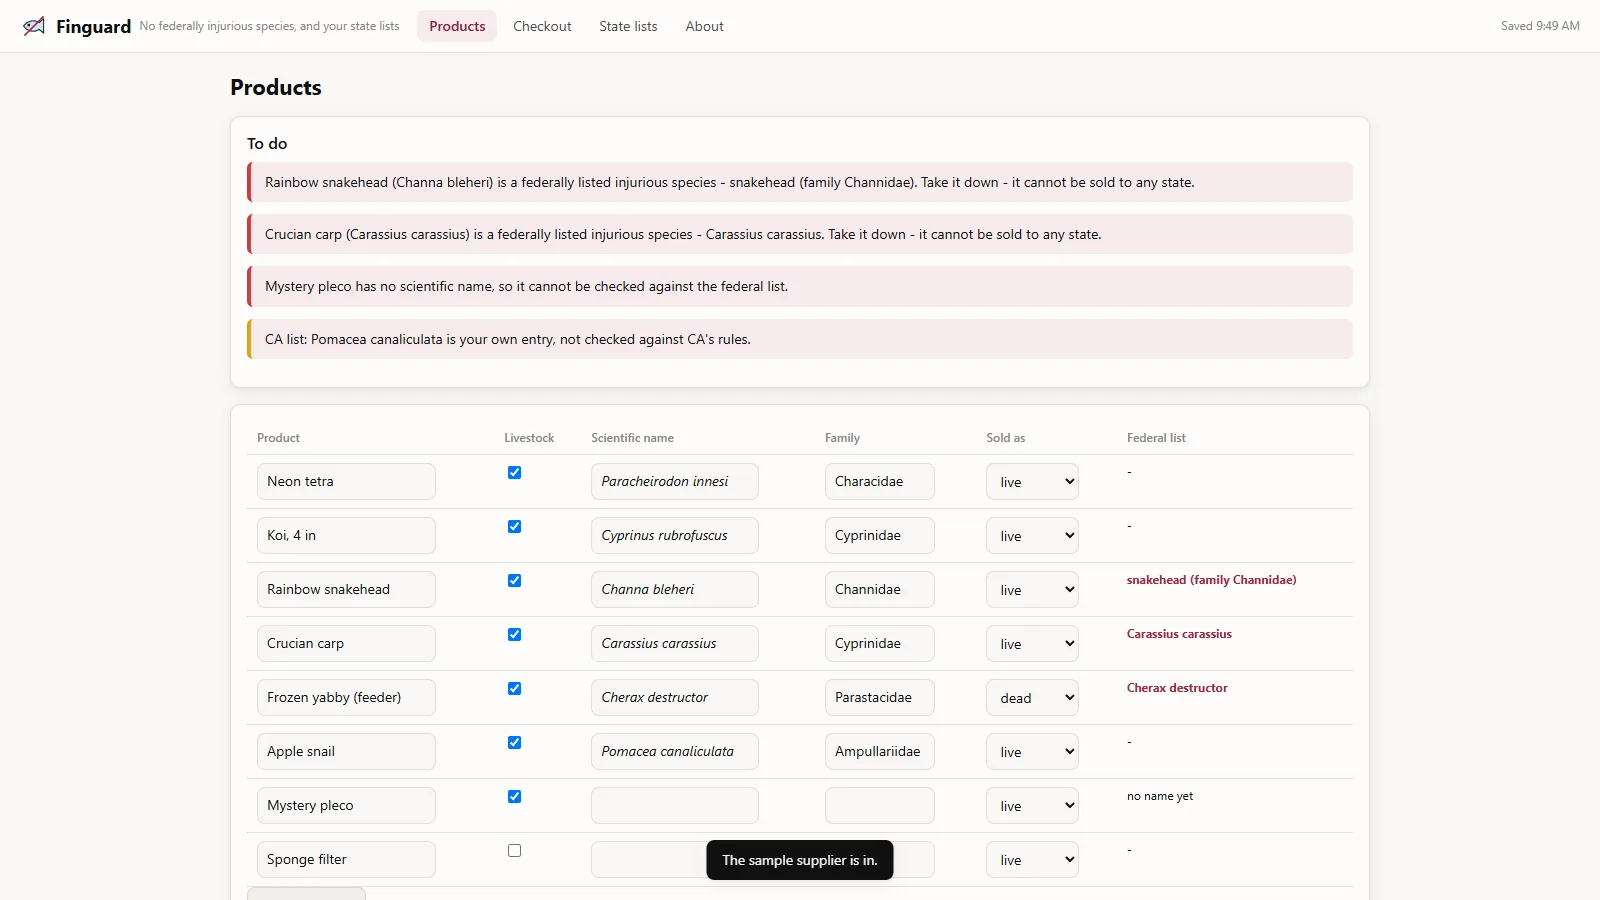Click the Sponge filter product name field
Viewport: 1600px width, 900px height.
[x=346, y=860]
